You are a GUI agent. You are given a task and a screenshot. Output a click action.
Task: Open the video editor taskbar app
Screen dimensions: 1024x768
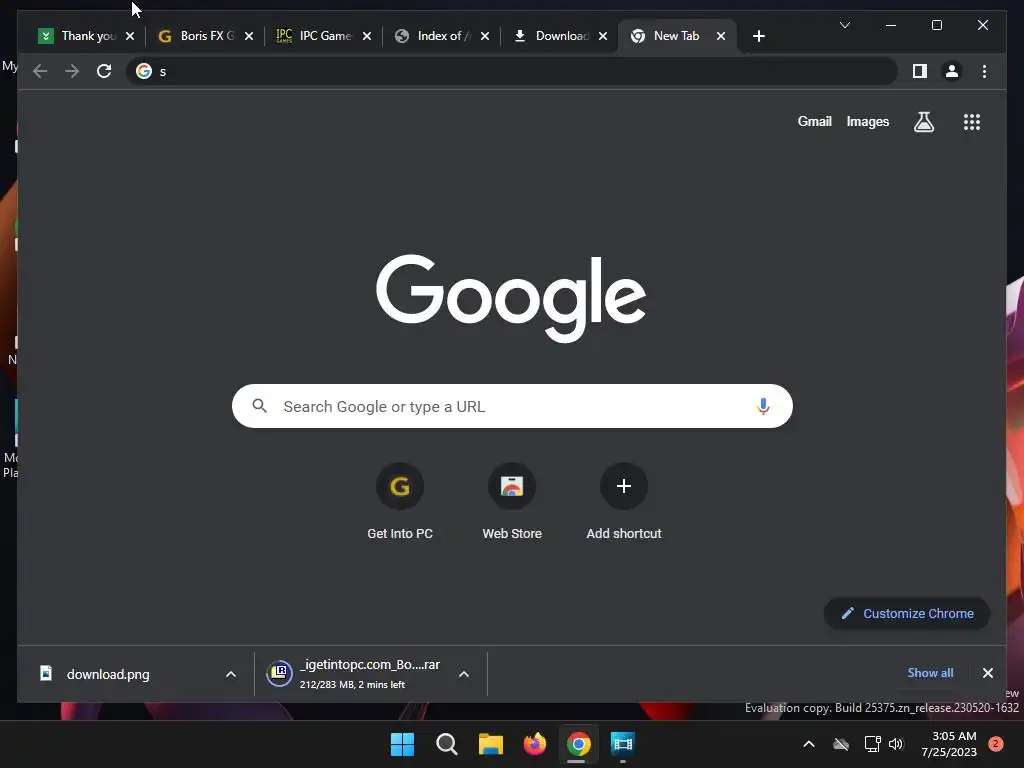[622, 744]
